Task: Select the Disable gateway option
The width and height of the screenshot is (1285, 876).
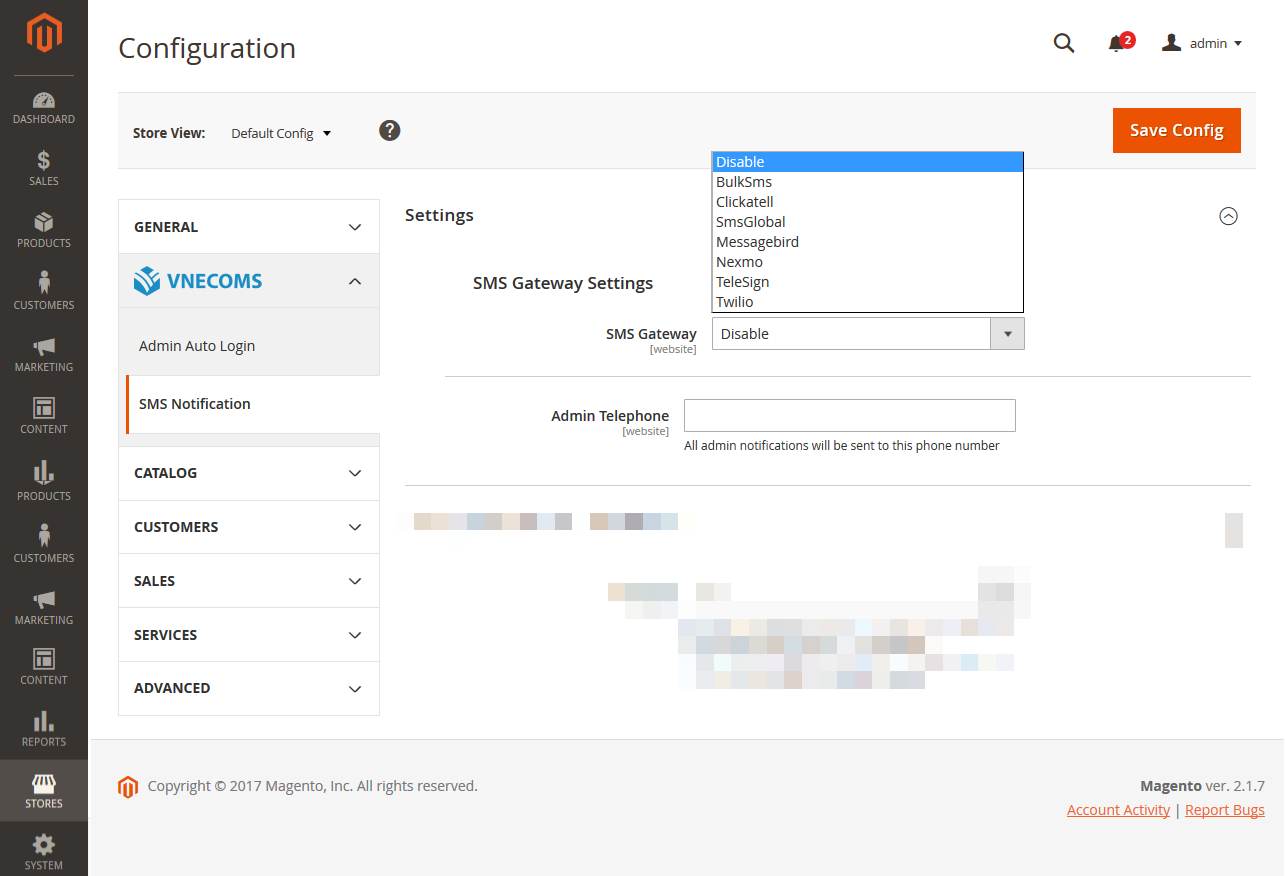Action: click(867, 162)
